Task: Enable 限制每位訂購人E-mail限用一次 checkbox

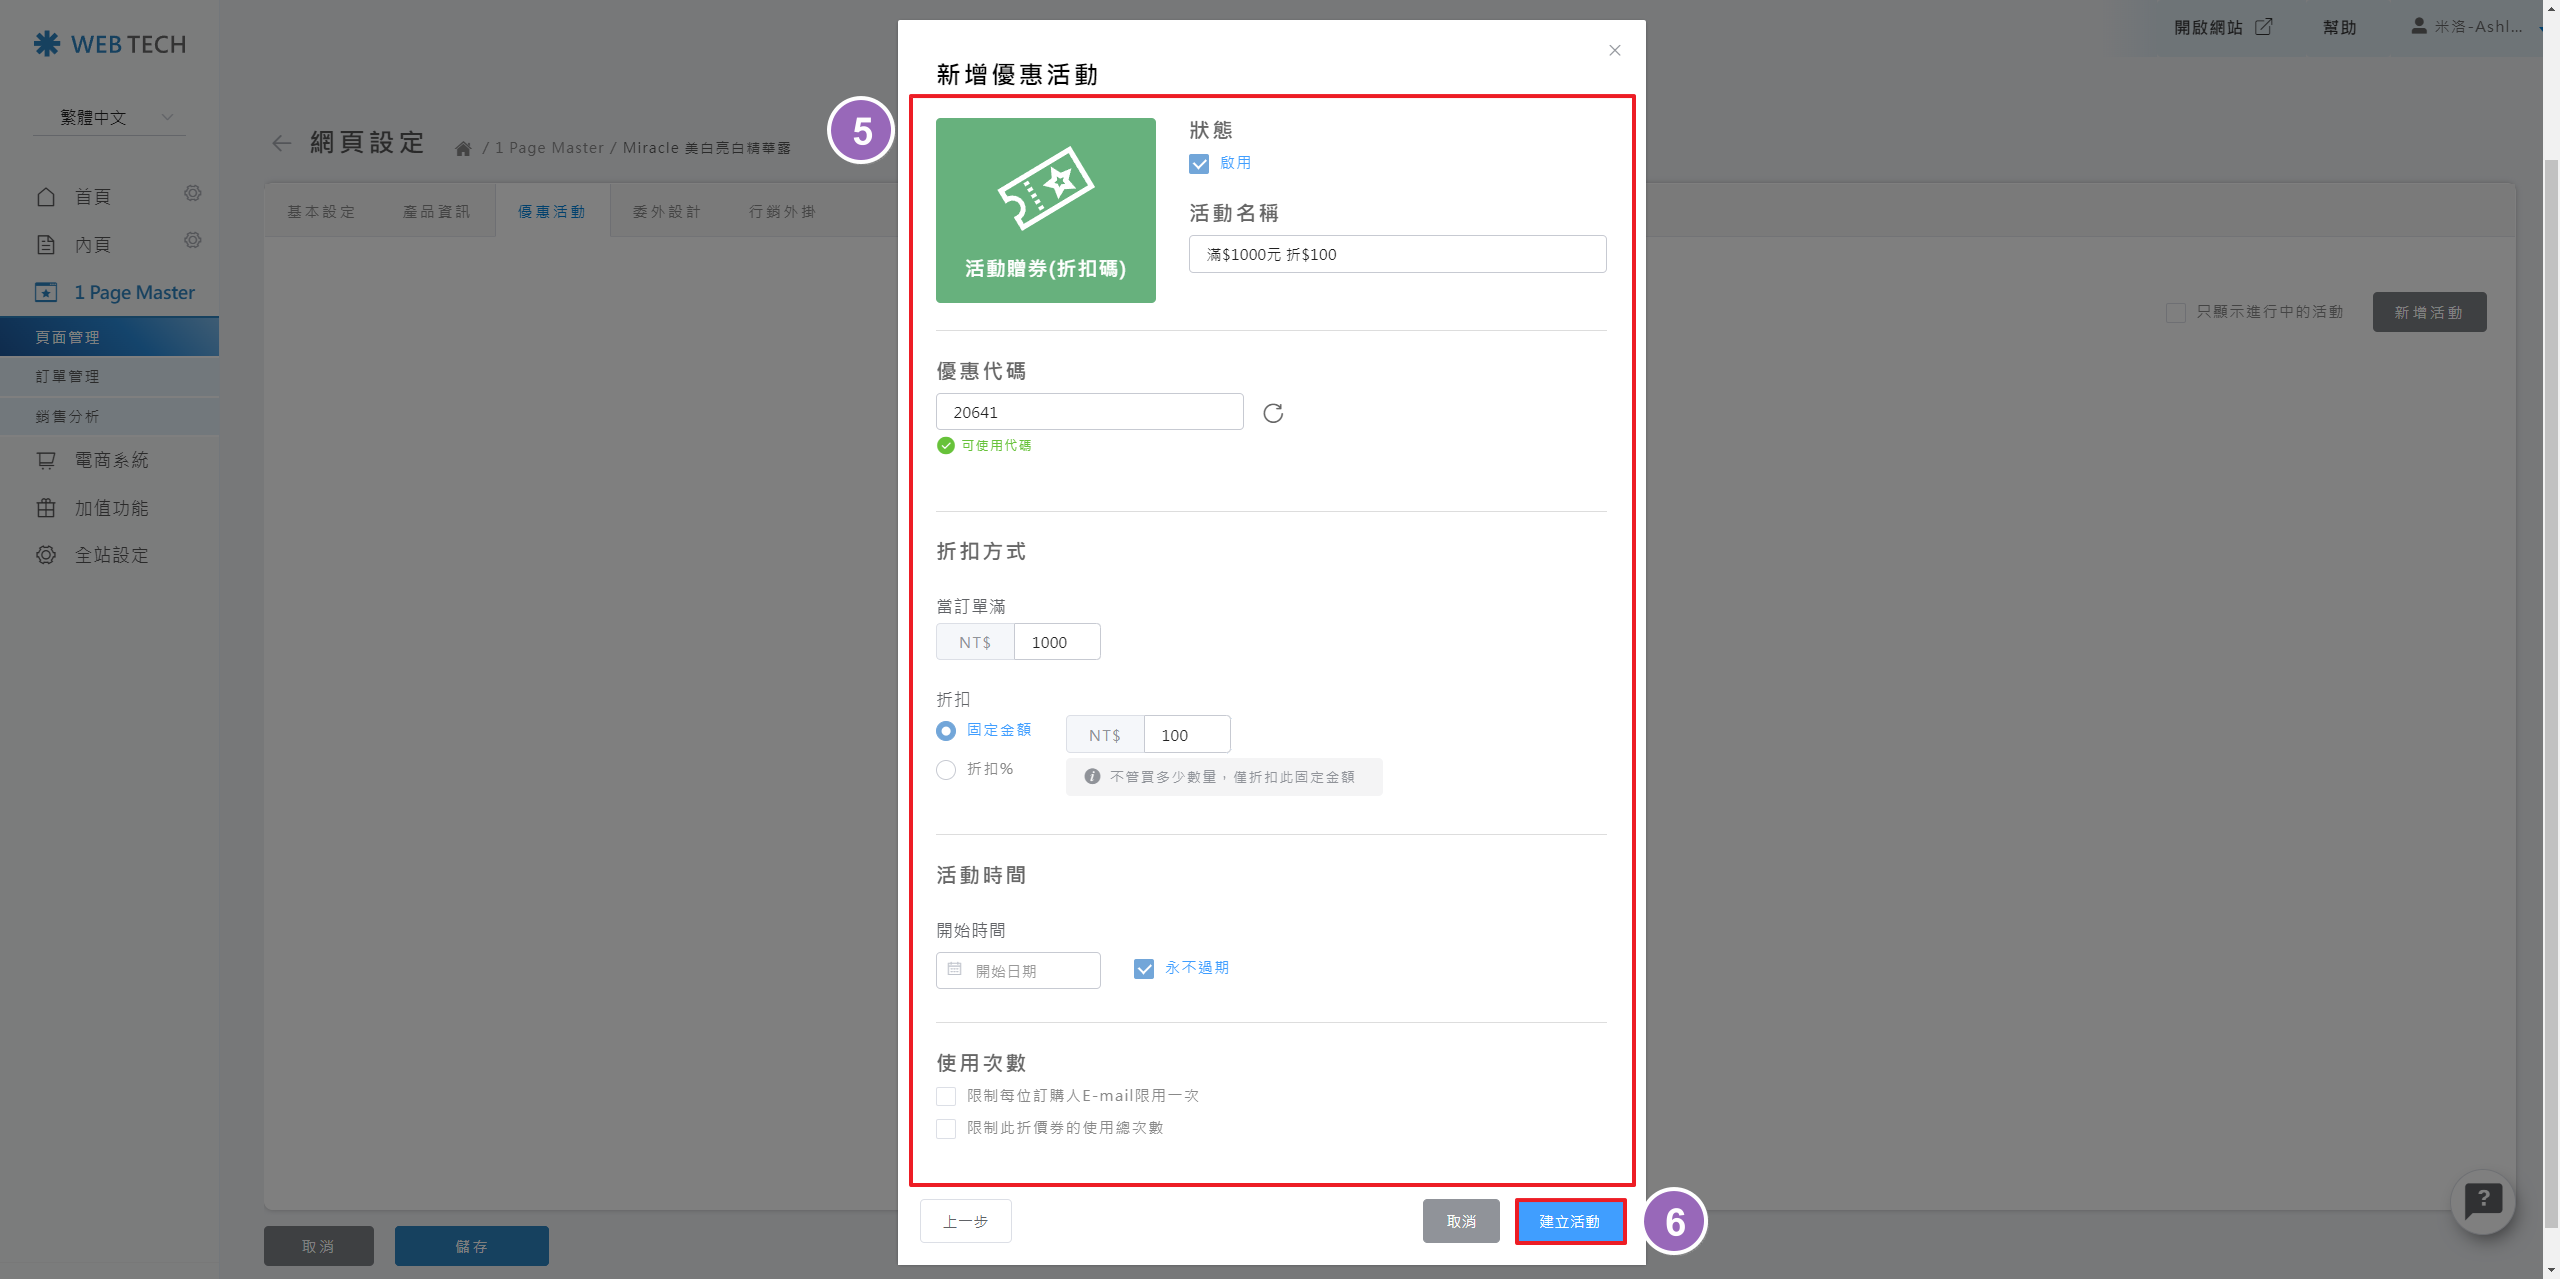Action: click(x=946, y=1096)
